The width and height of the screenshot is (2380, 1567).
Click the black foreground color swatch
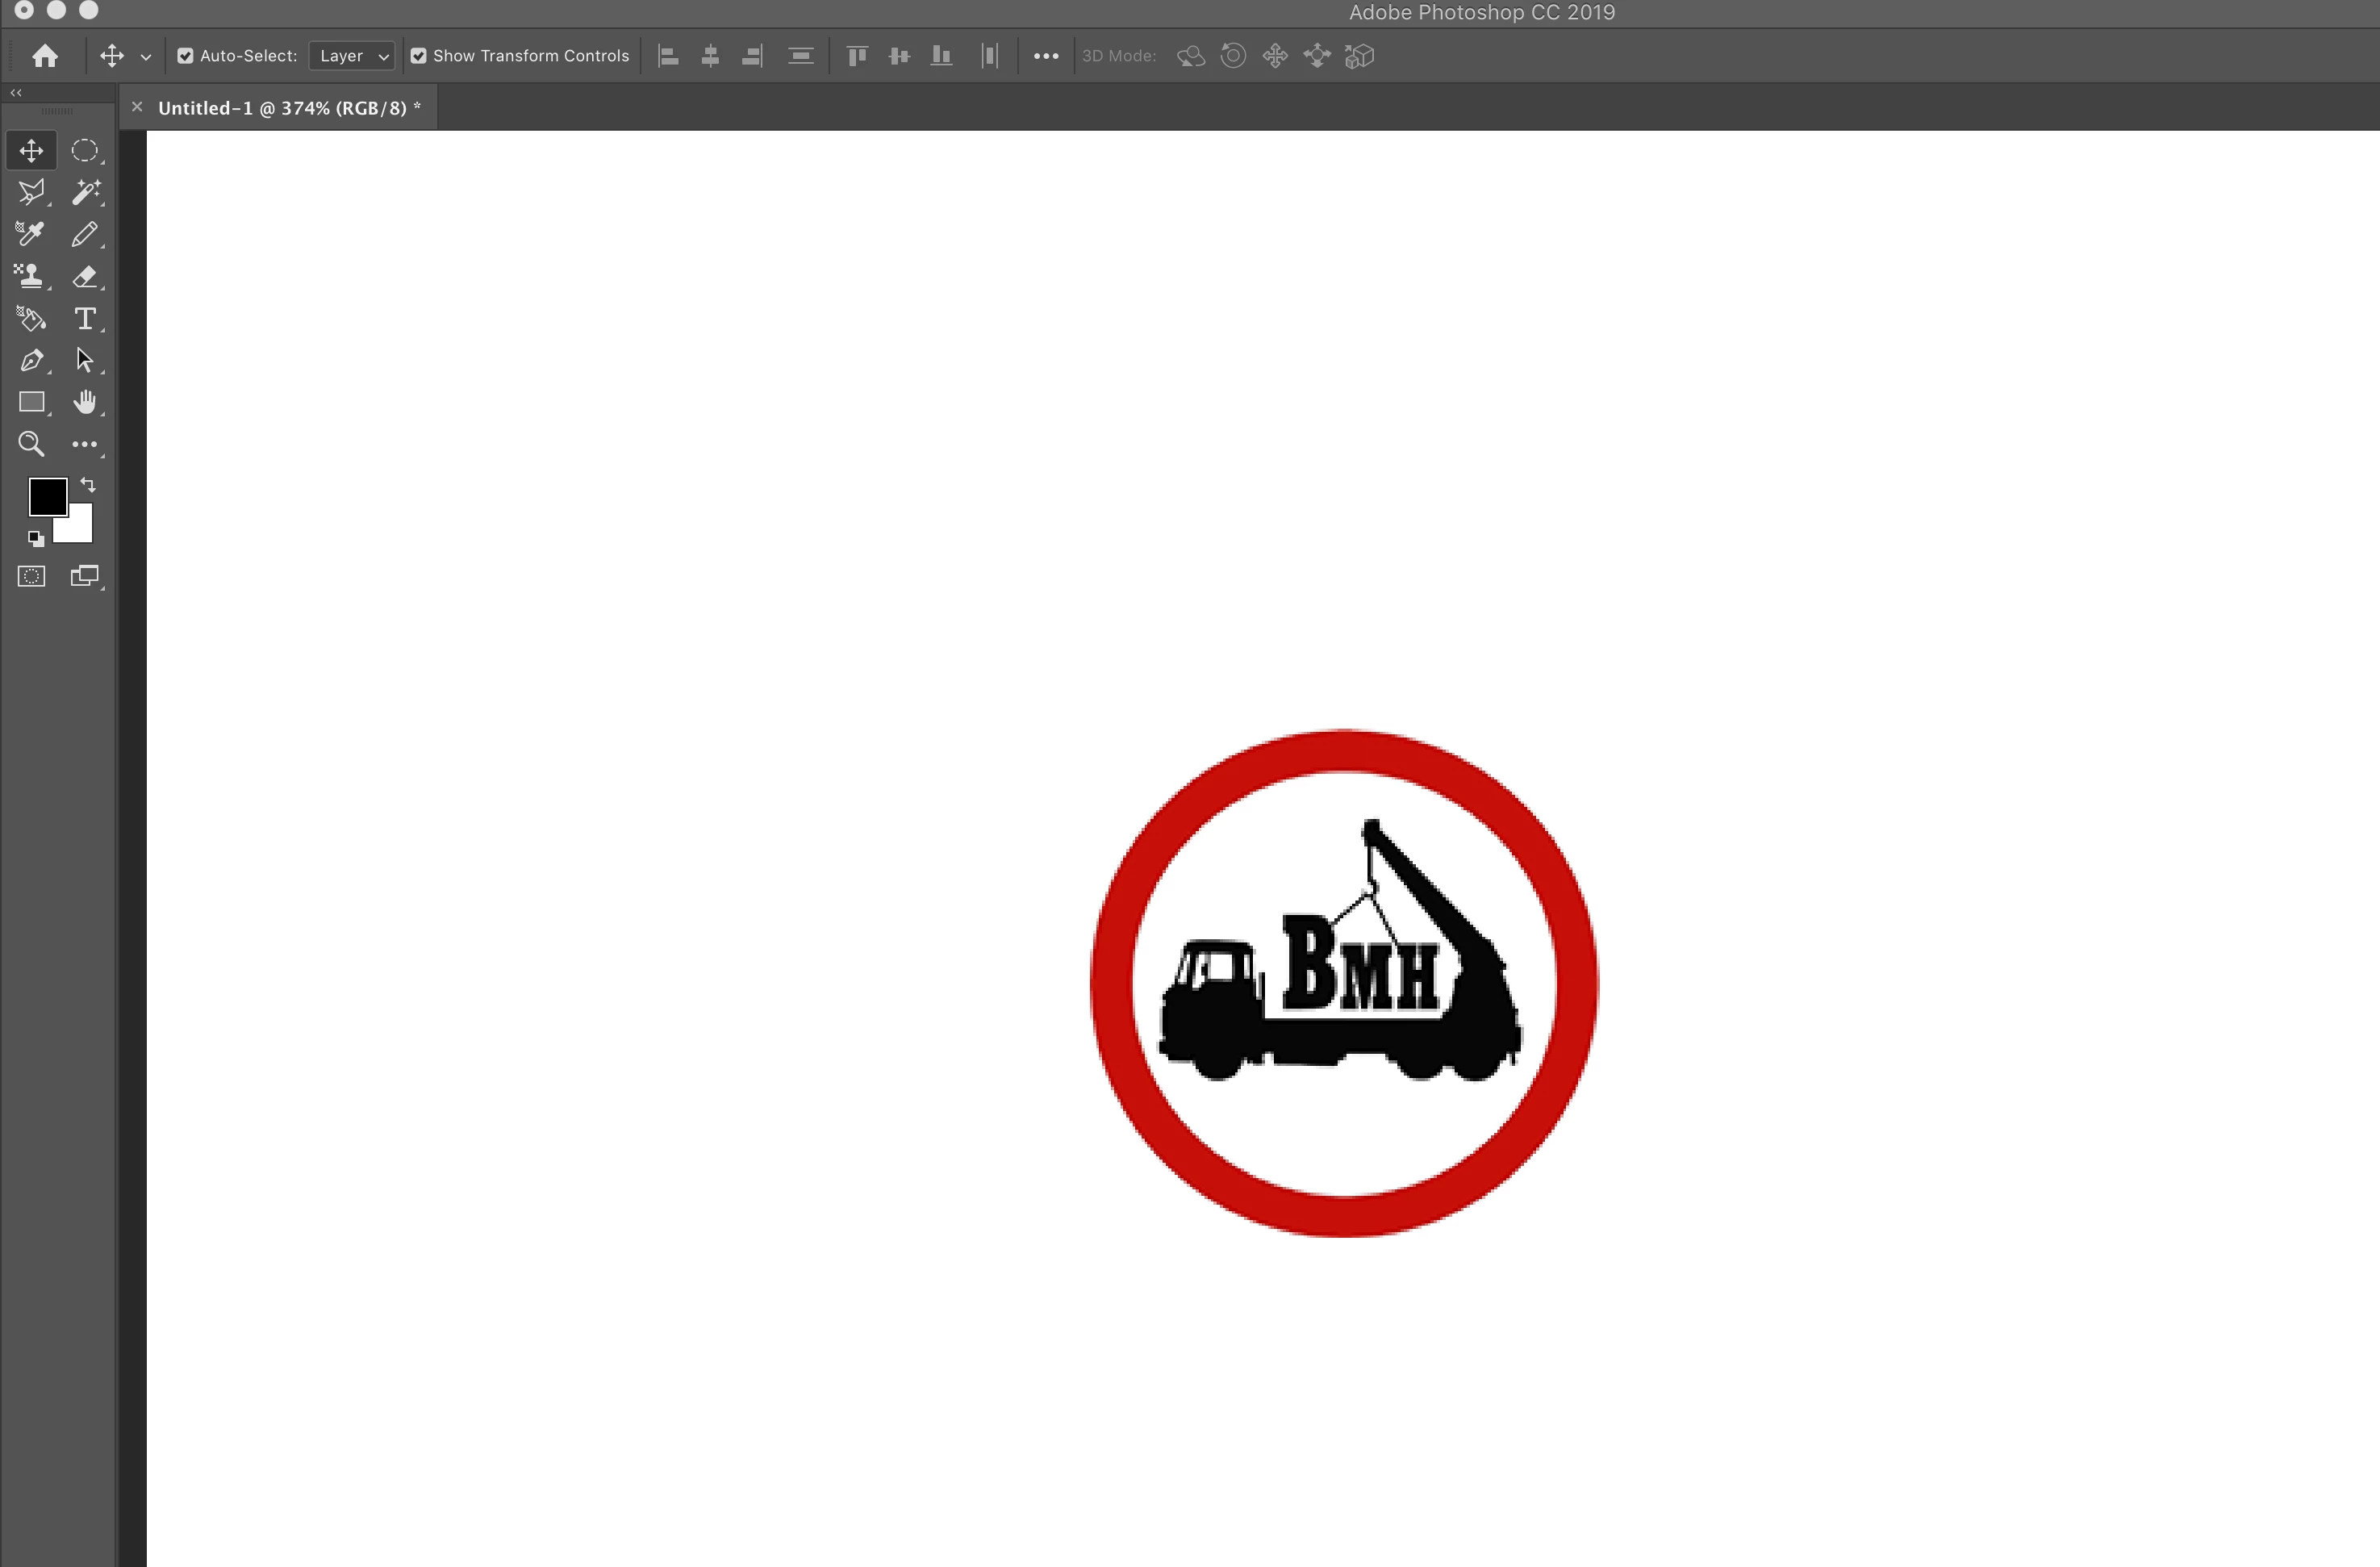46,496
